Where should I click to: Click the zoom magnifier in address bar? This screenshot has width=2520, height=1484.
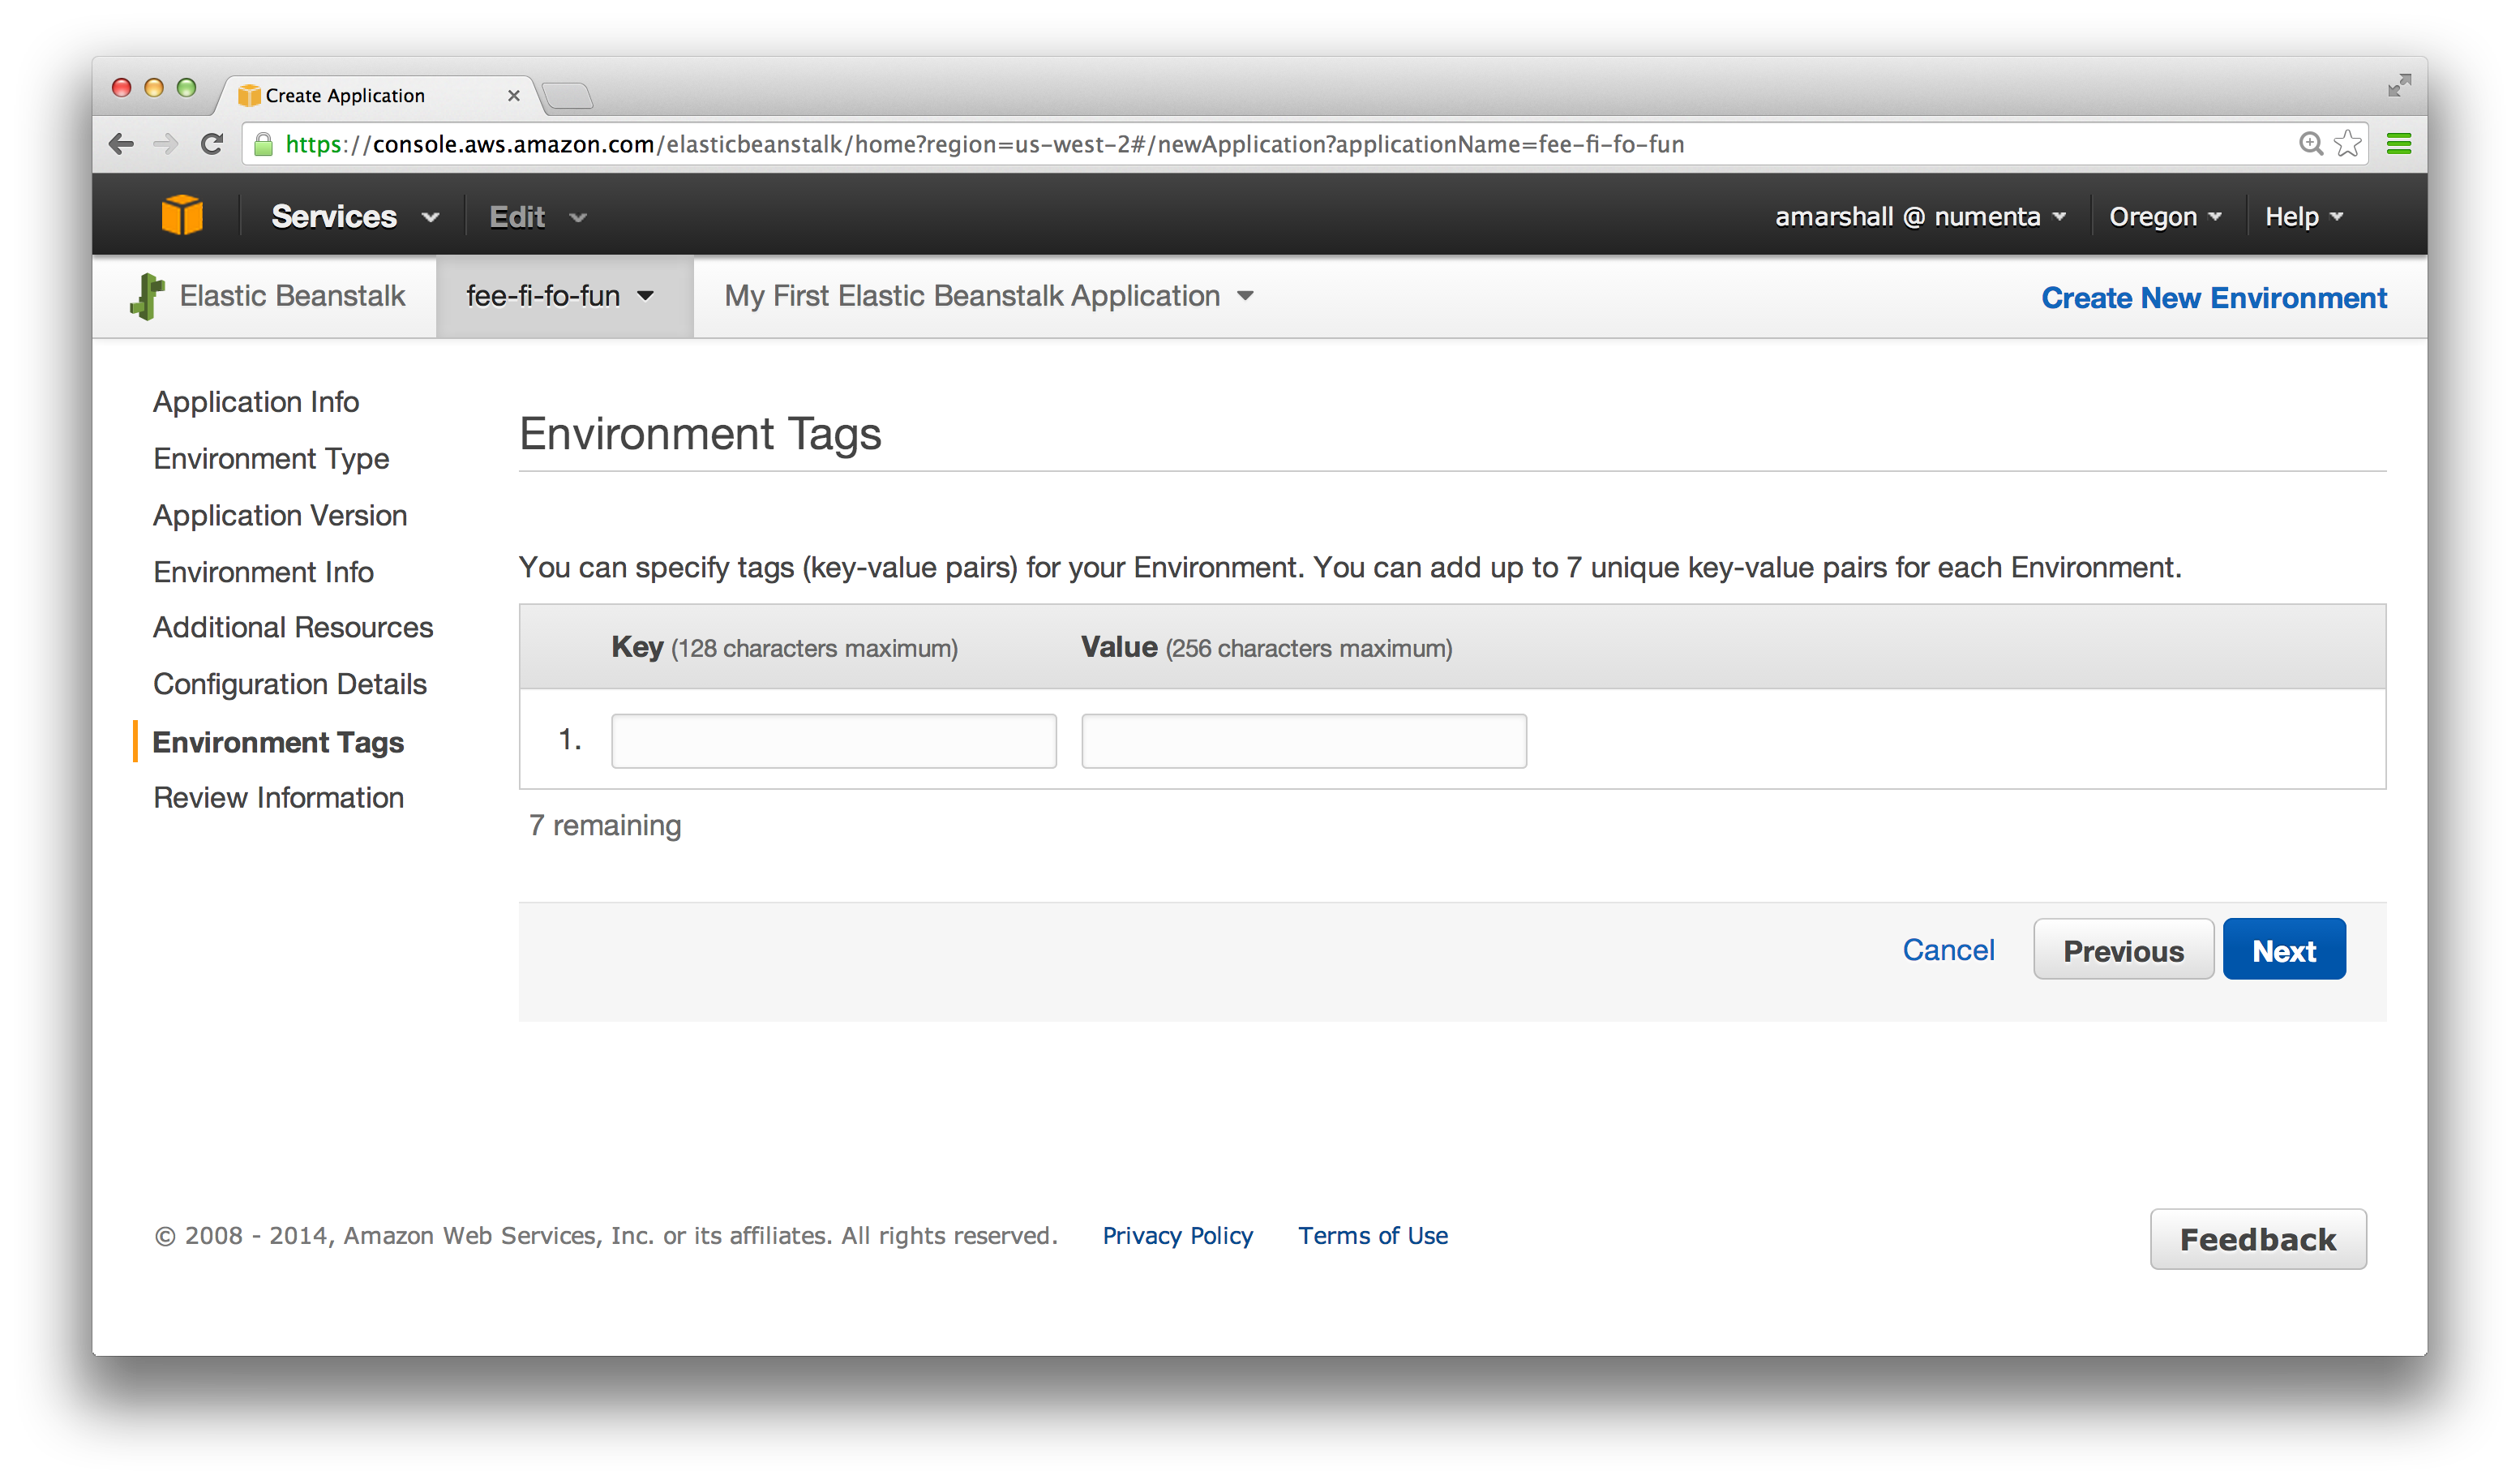(2310, 144)
